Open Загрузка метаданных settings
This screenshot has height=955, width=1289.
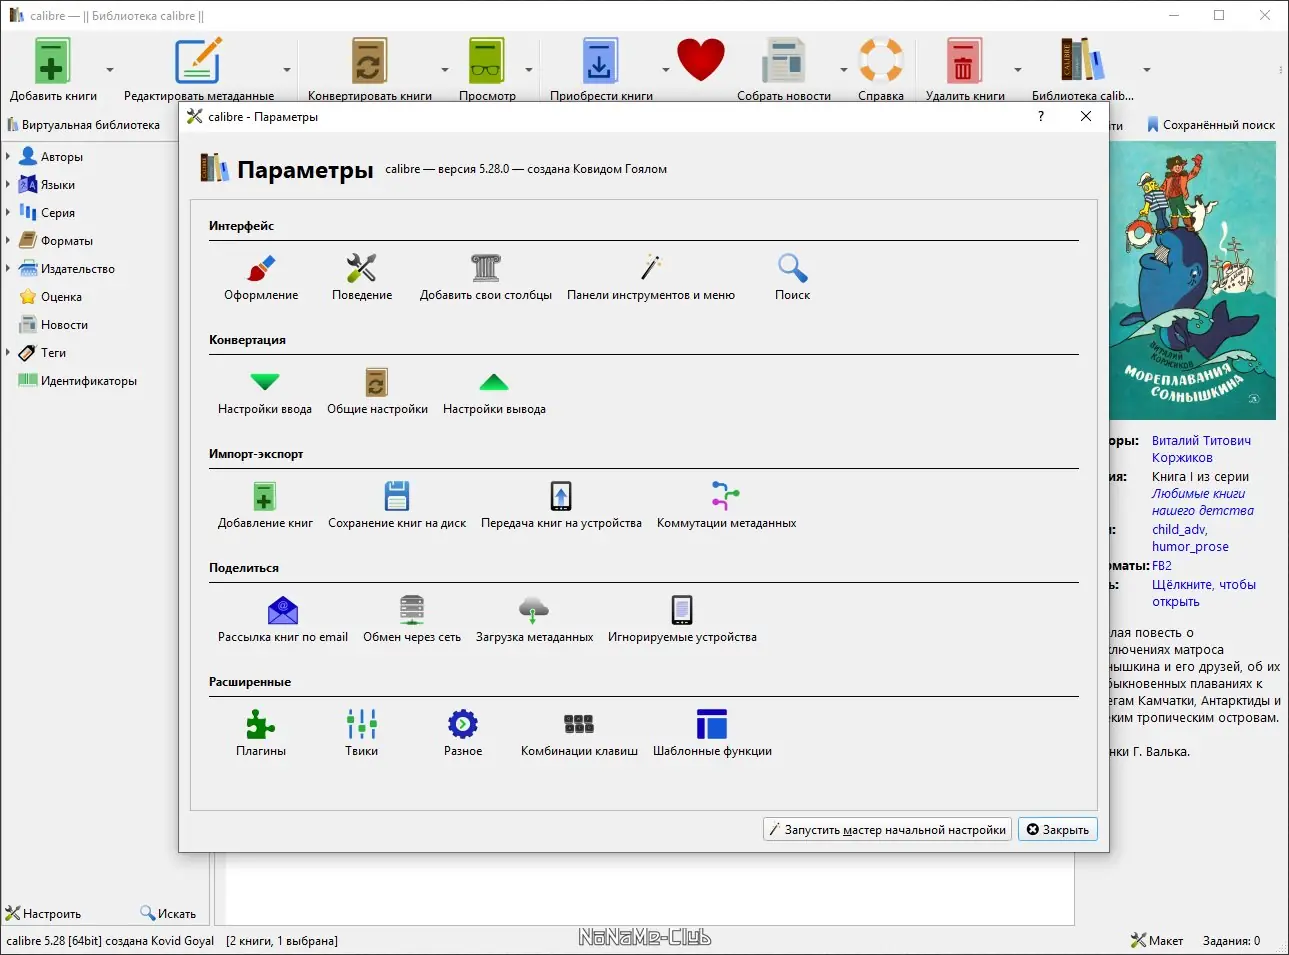pyautogui.click(x=534, y=619)
